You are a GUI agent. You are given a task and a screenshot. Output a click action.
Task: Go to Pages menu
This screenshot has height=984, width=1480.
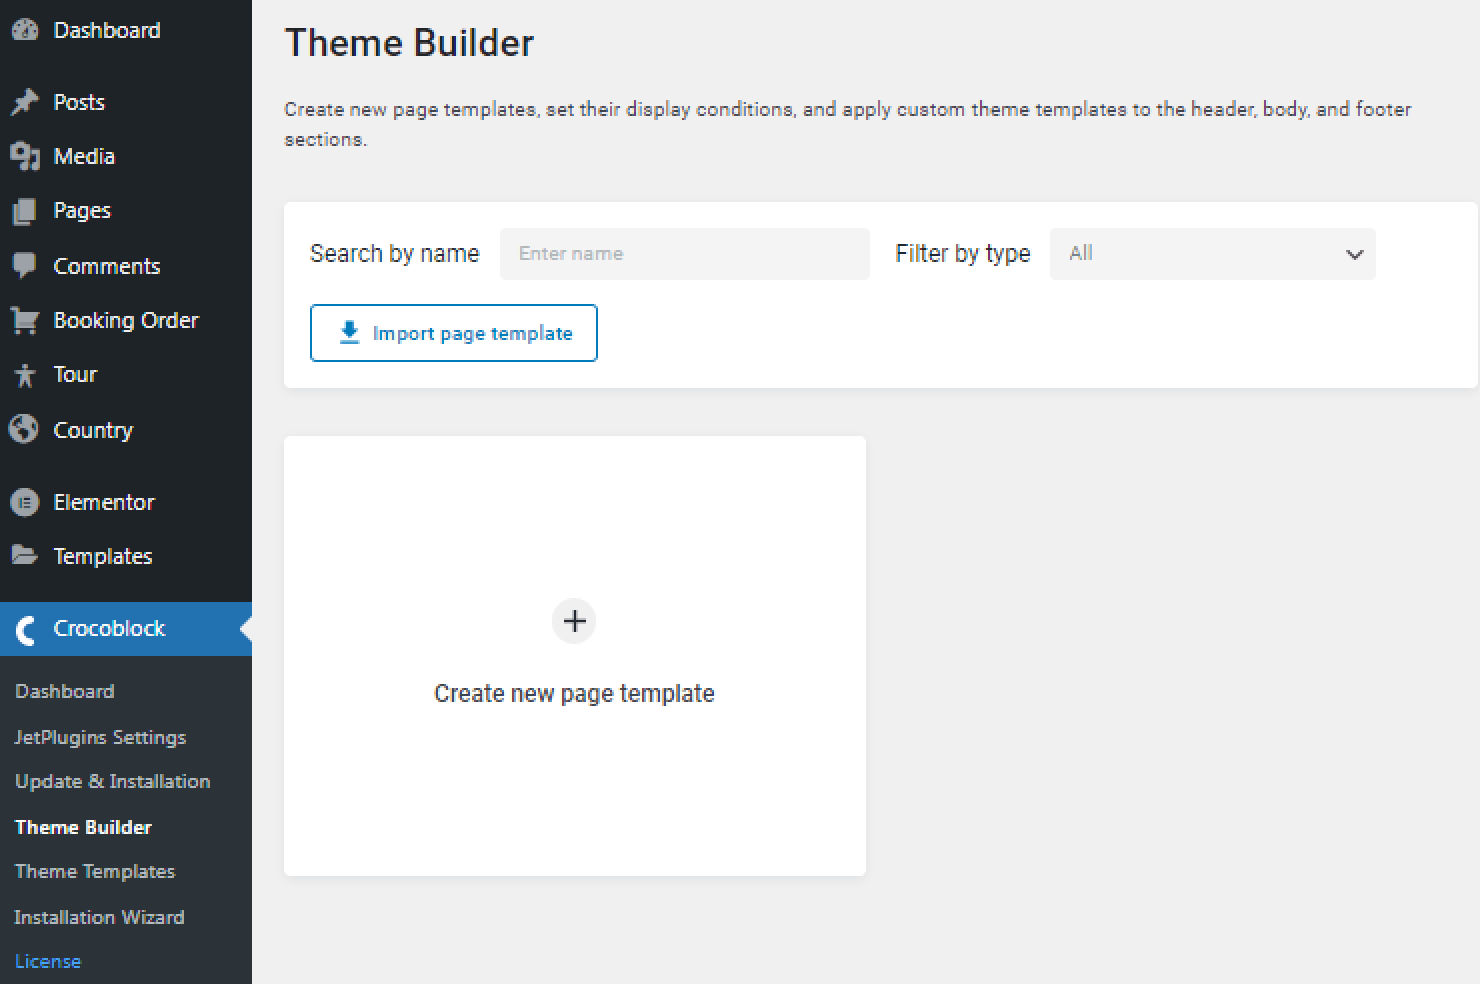[x=126, y=211]
